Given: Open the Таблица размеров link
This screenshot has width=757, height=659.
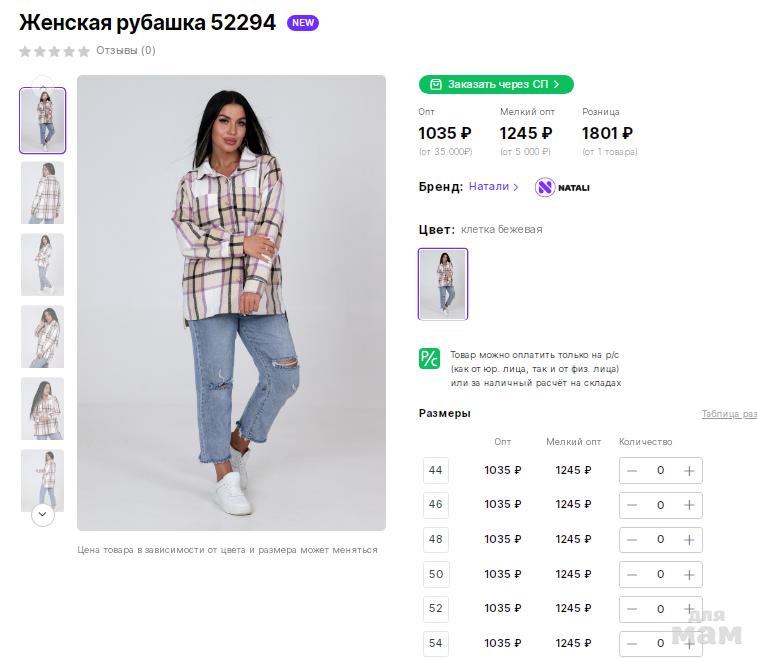Looking at the screenshot, I should coord(728,414).
